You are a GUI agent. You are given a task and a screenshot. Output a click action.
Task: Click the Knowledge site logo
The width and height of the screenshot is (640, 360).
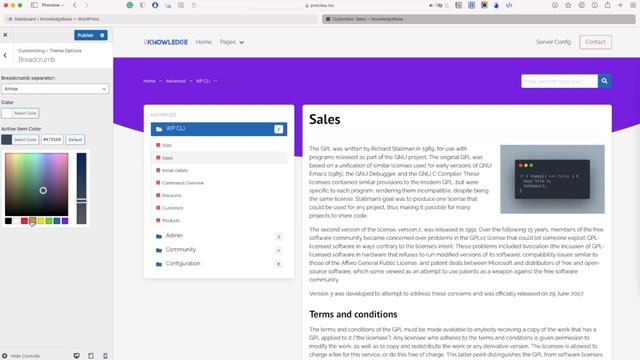tap(166, 42)
